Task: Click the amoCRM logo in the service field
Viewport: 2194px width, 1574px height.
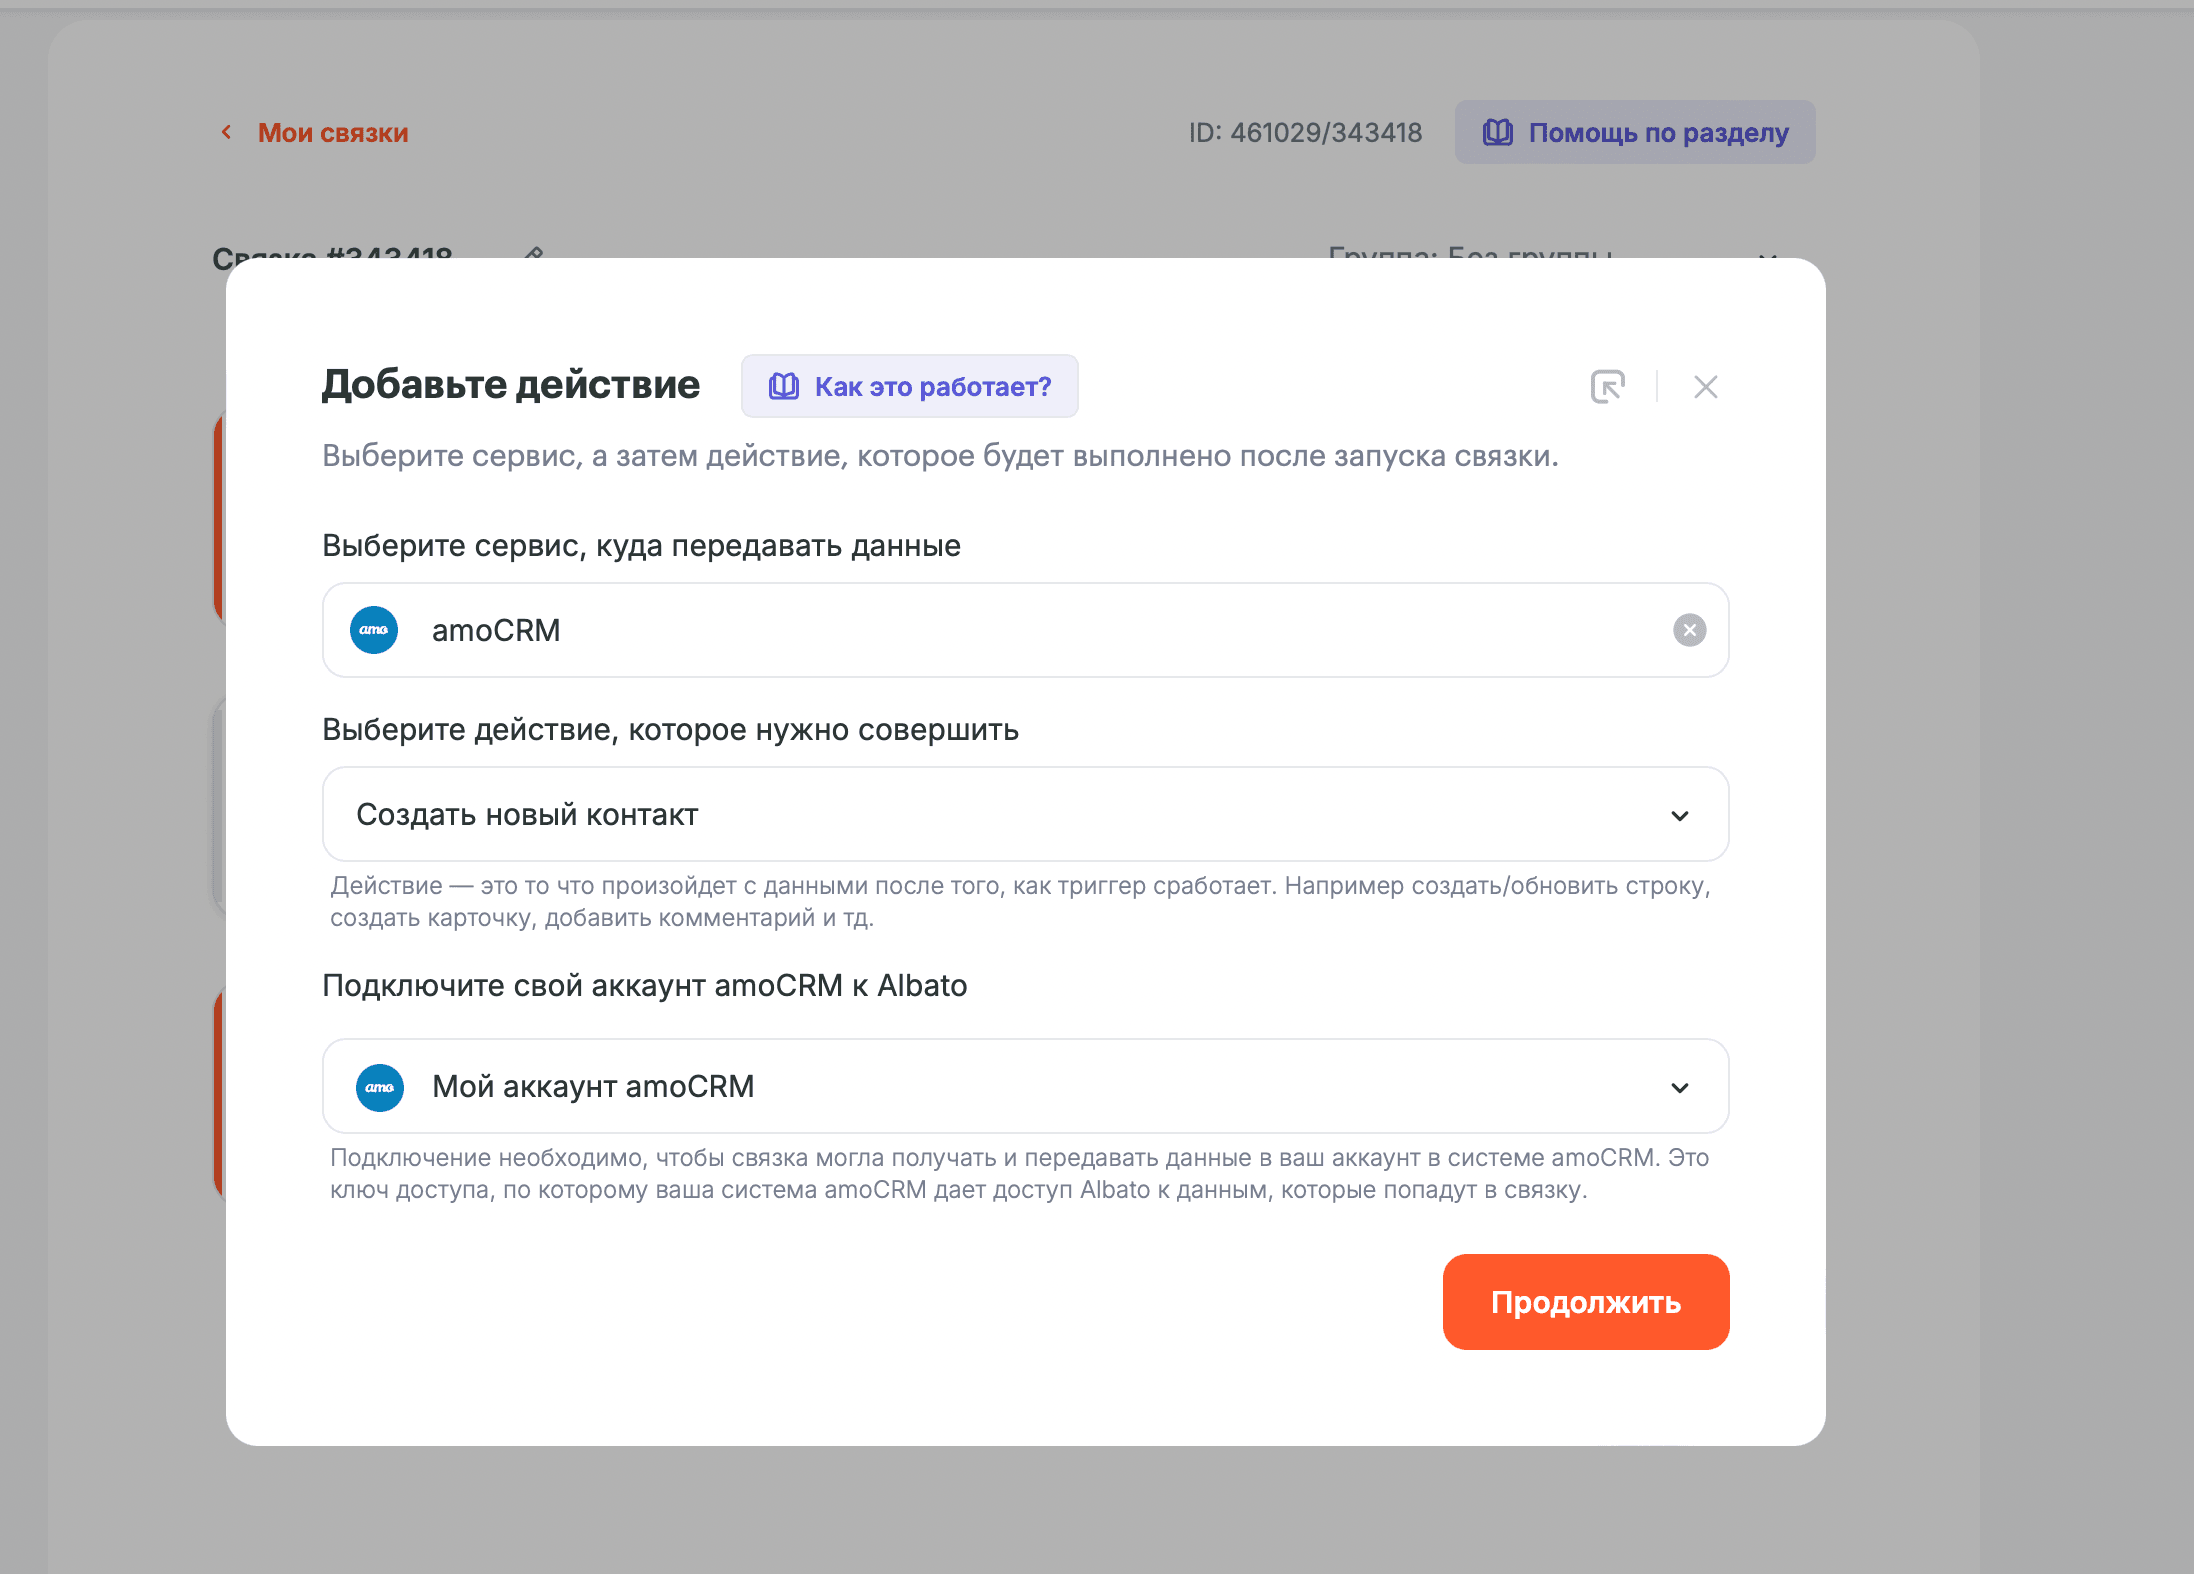Action: 373,630
